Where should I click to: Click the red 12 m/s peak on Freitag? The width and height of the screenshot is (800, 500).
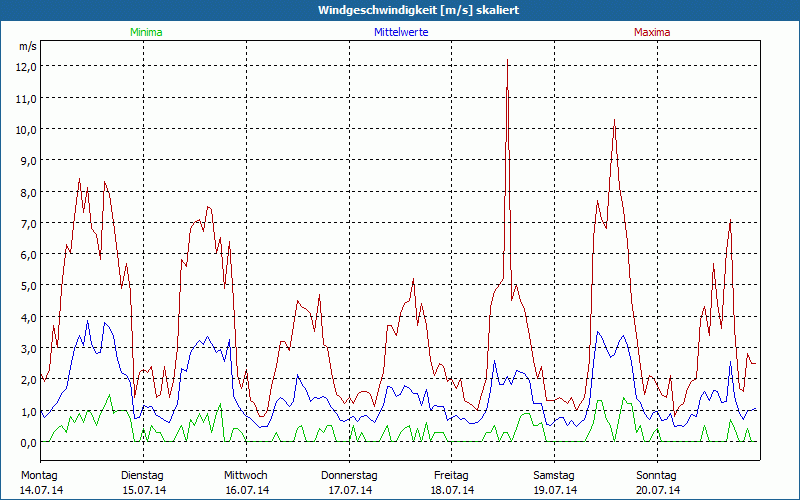(x=507, y=61)
